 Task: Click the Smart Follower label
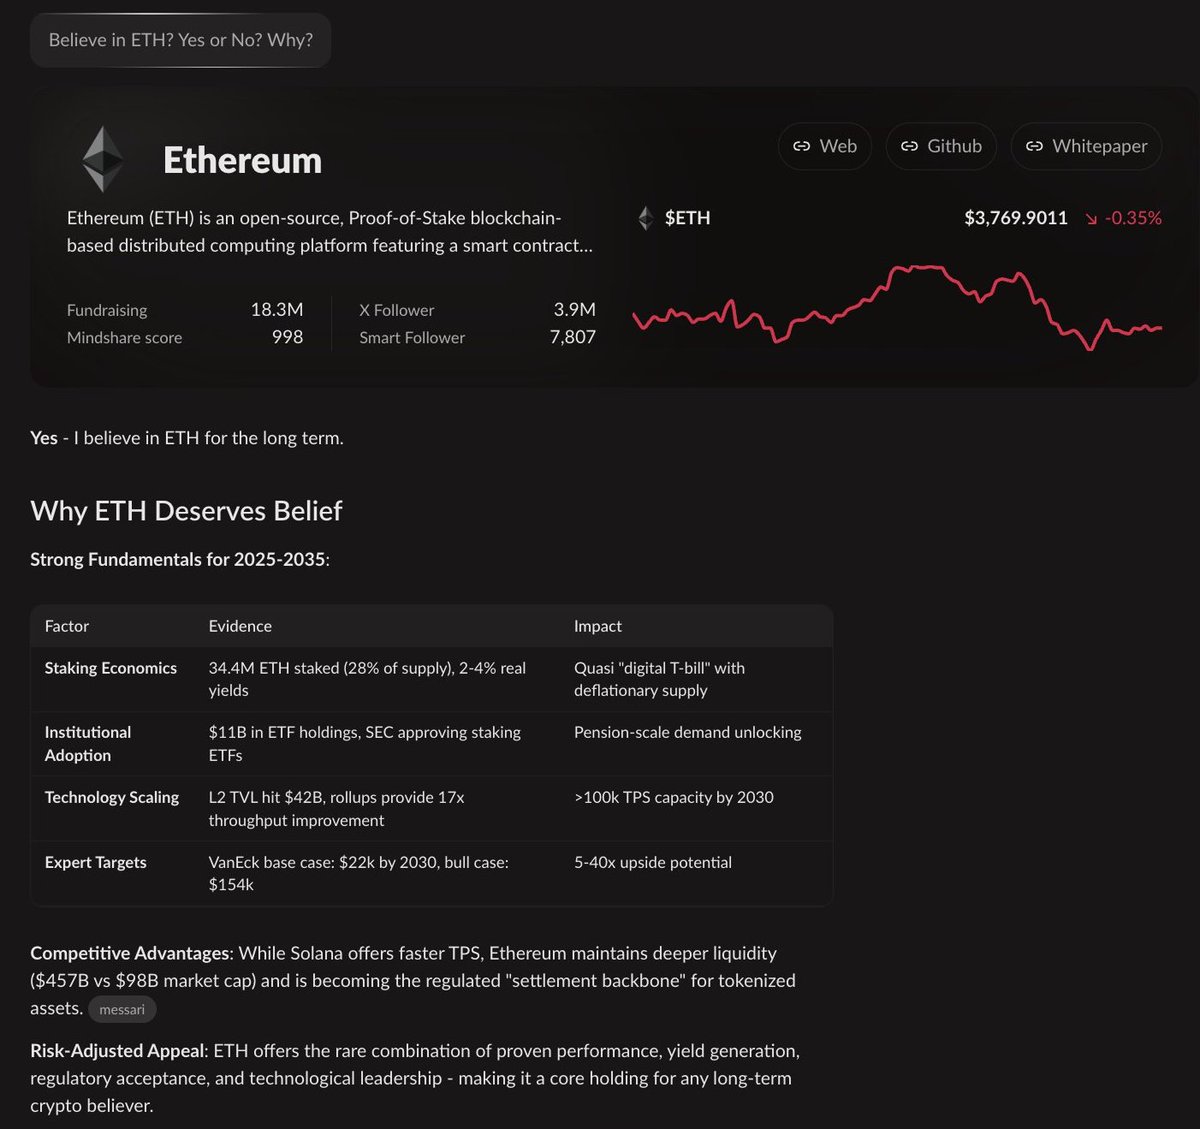pyautogui.click(x=412, y=338)
